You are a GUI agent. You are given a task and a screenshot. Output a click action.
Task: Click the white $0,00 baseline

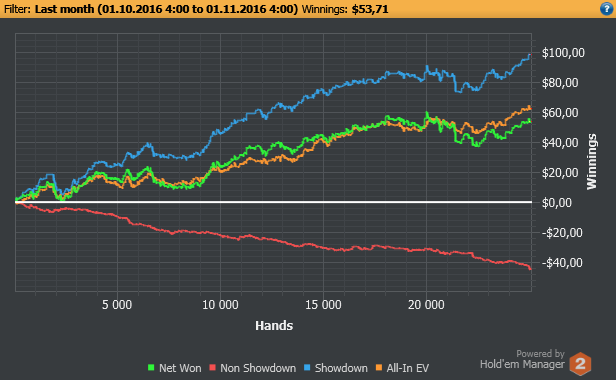pyautogui.click(x=273, y=202)
